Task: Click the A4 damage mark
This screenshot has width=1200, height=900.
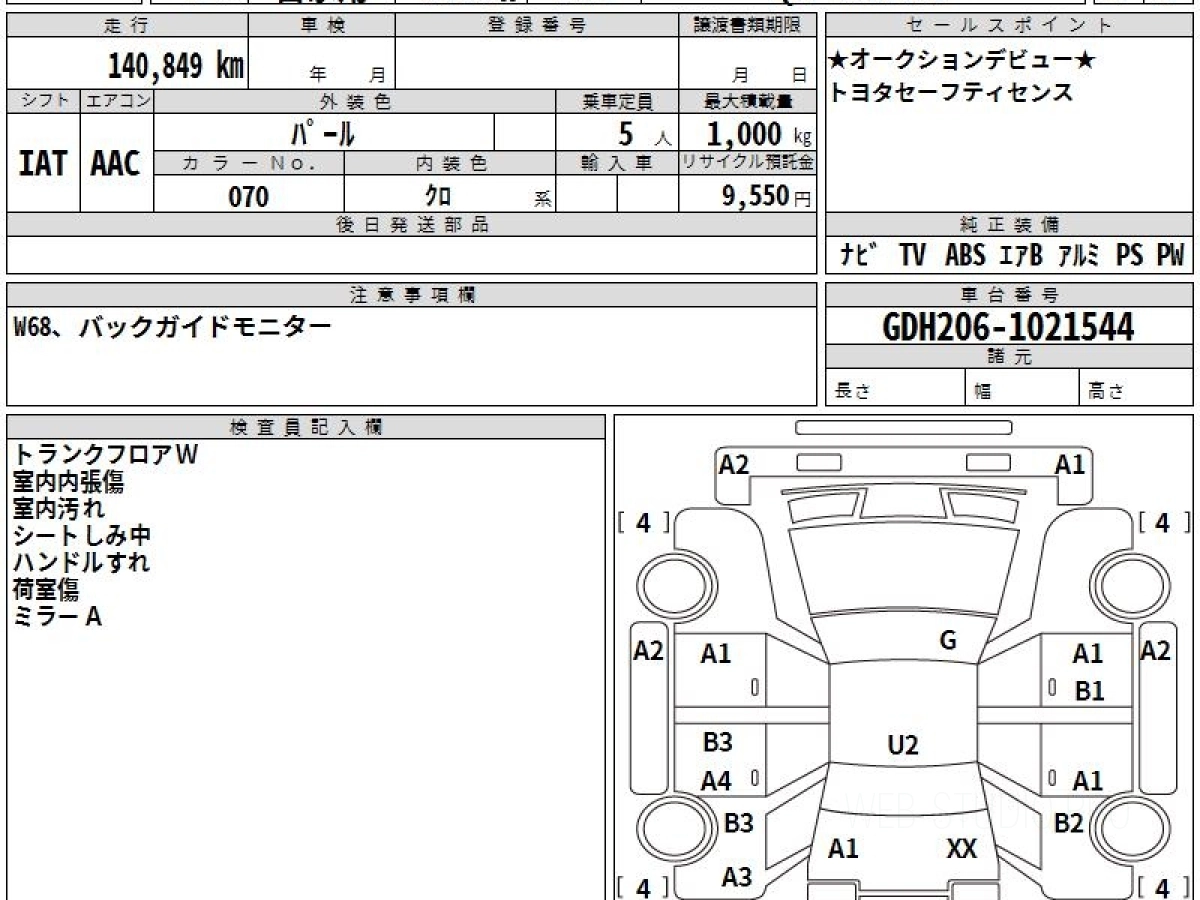Action: coord(716,782)
